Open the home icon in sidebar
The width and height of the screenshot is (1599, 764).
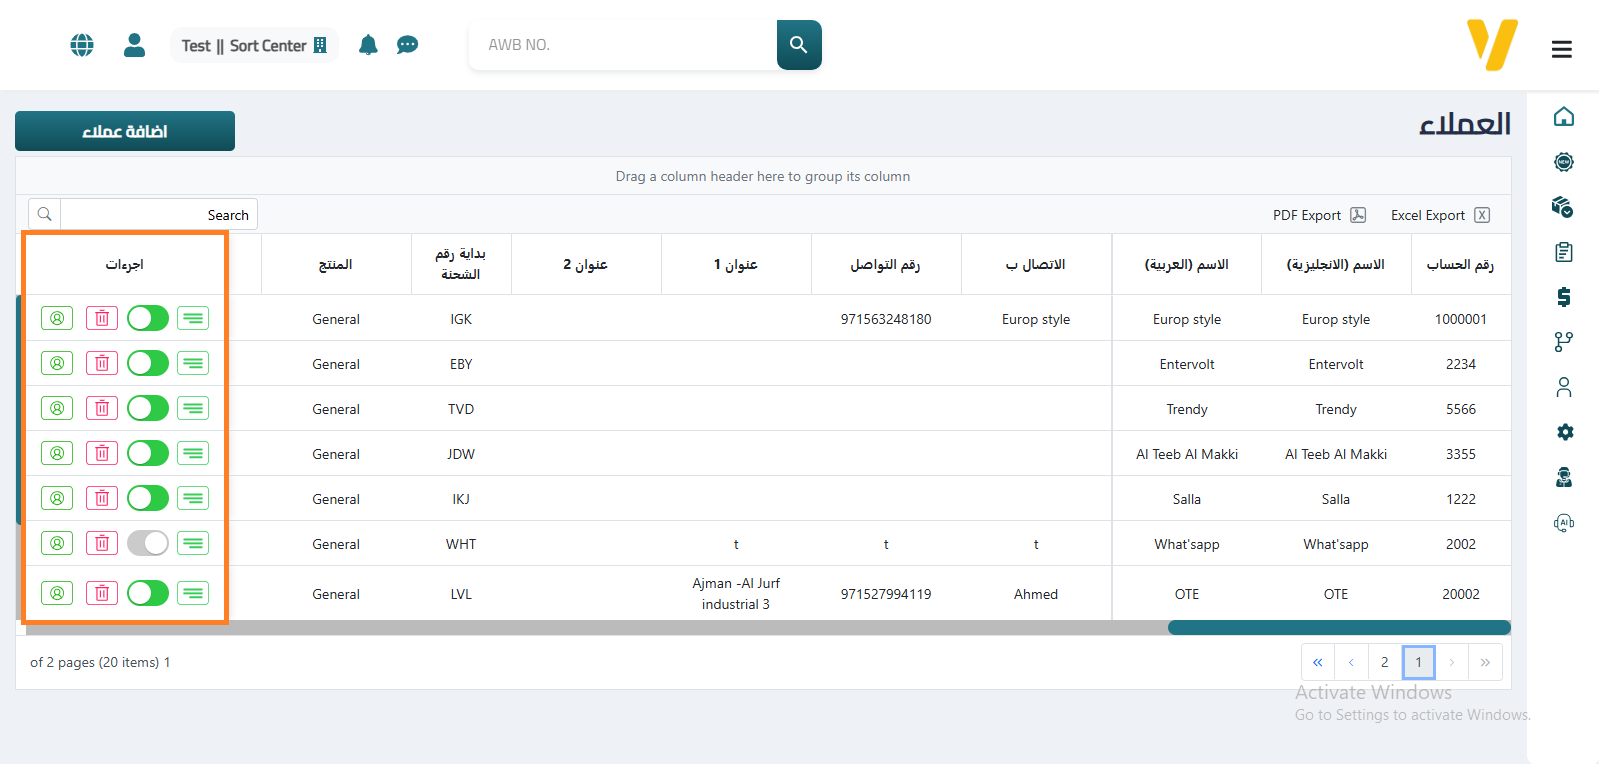coord(1564,117)
